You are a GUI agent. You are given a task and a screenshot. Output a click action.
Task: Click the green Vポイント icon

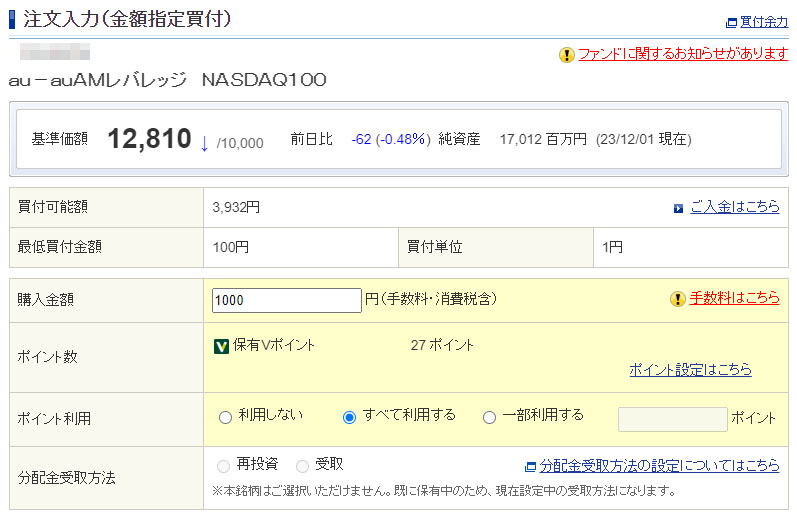pos(222,346)
